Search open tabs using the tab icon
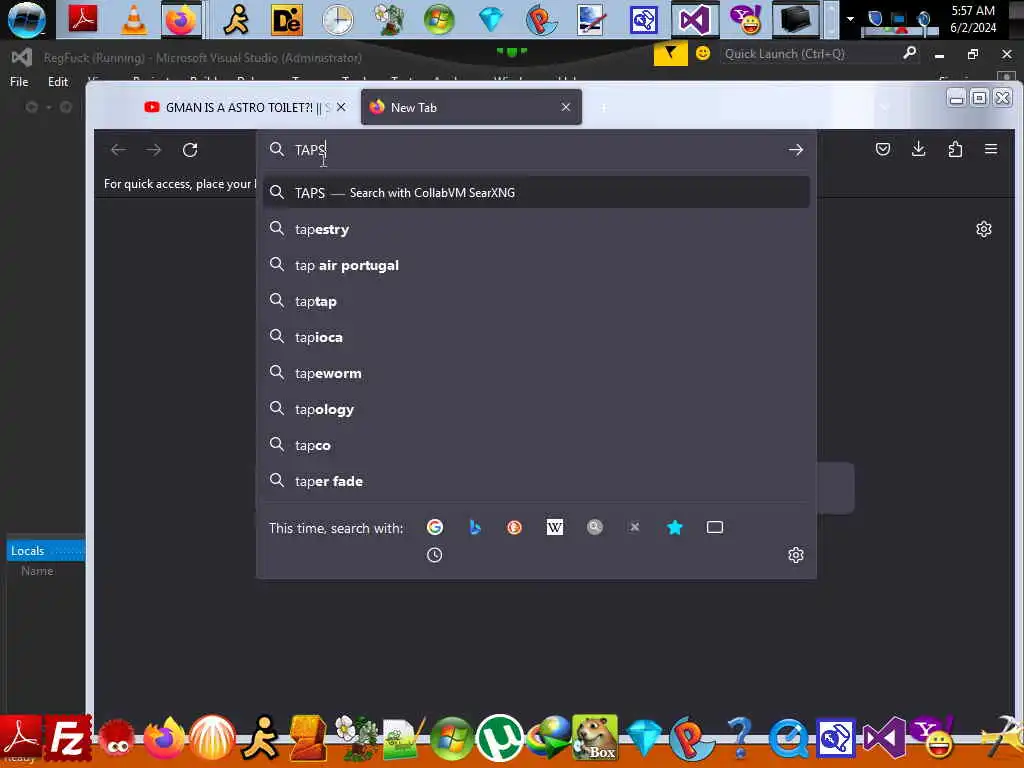This screenshot has height=768, width=1024. pyautogui.click(x=714, y=527)
